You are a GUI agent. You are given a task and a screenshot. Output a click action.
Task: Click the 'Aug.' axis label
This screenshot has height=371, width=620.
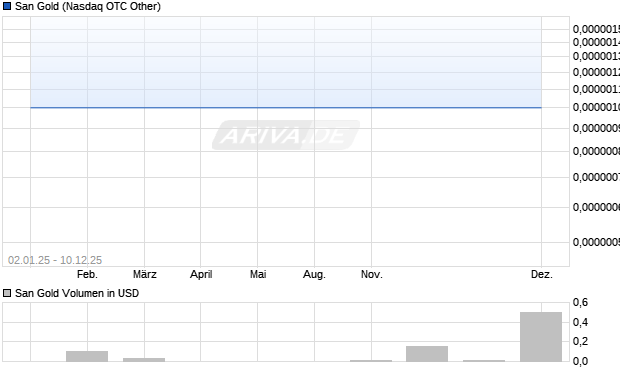coord(314,274)
